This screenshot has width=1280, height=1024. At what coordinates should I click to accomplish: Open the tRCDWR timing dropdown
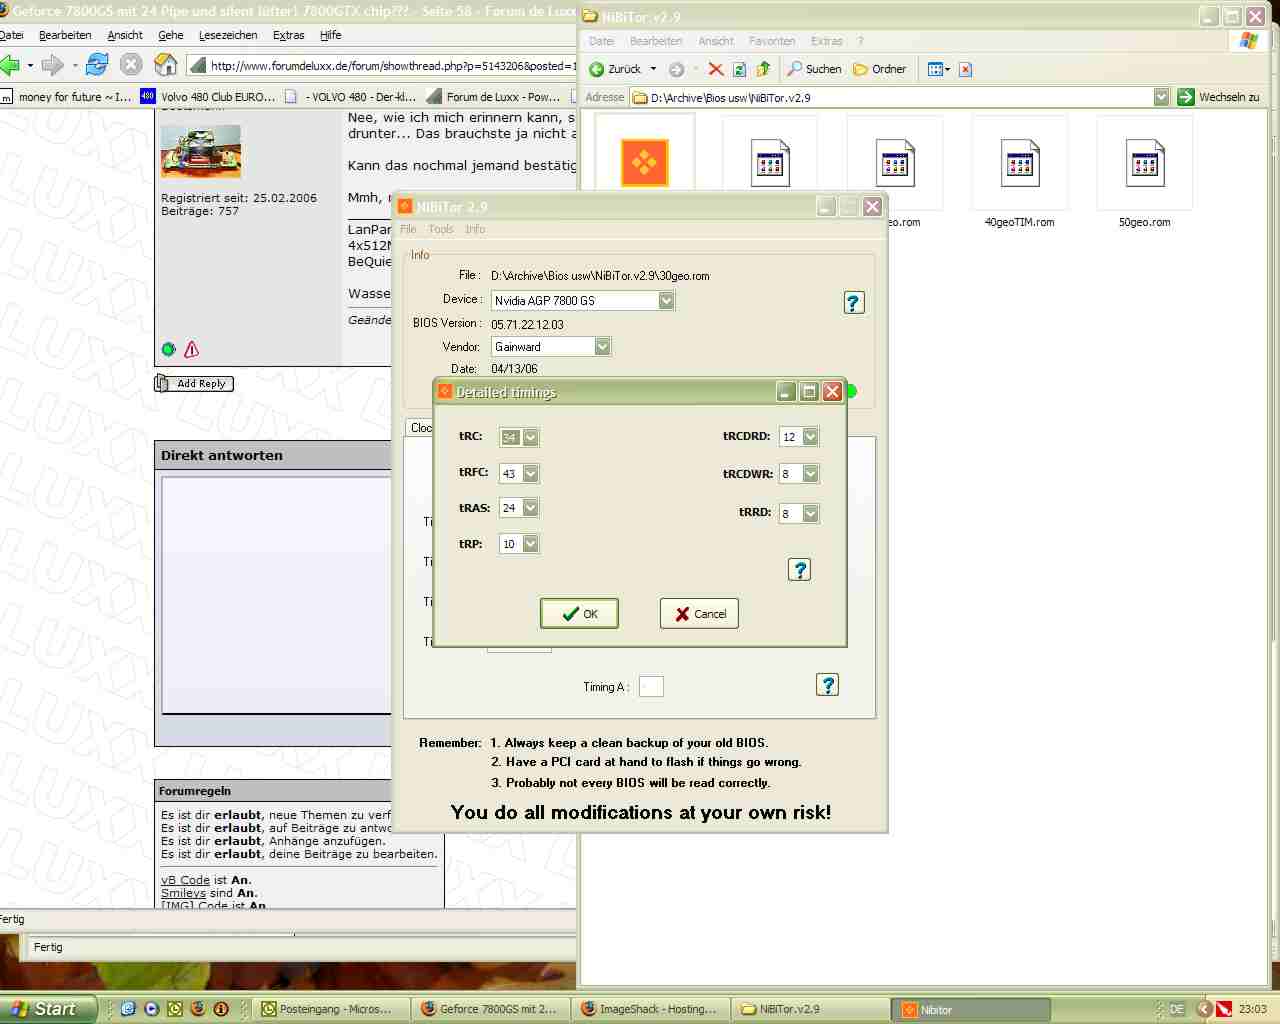tap(811, 473)
